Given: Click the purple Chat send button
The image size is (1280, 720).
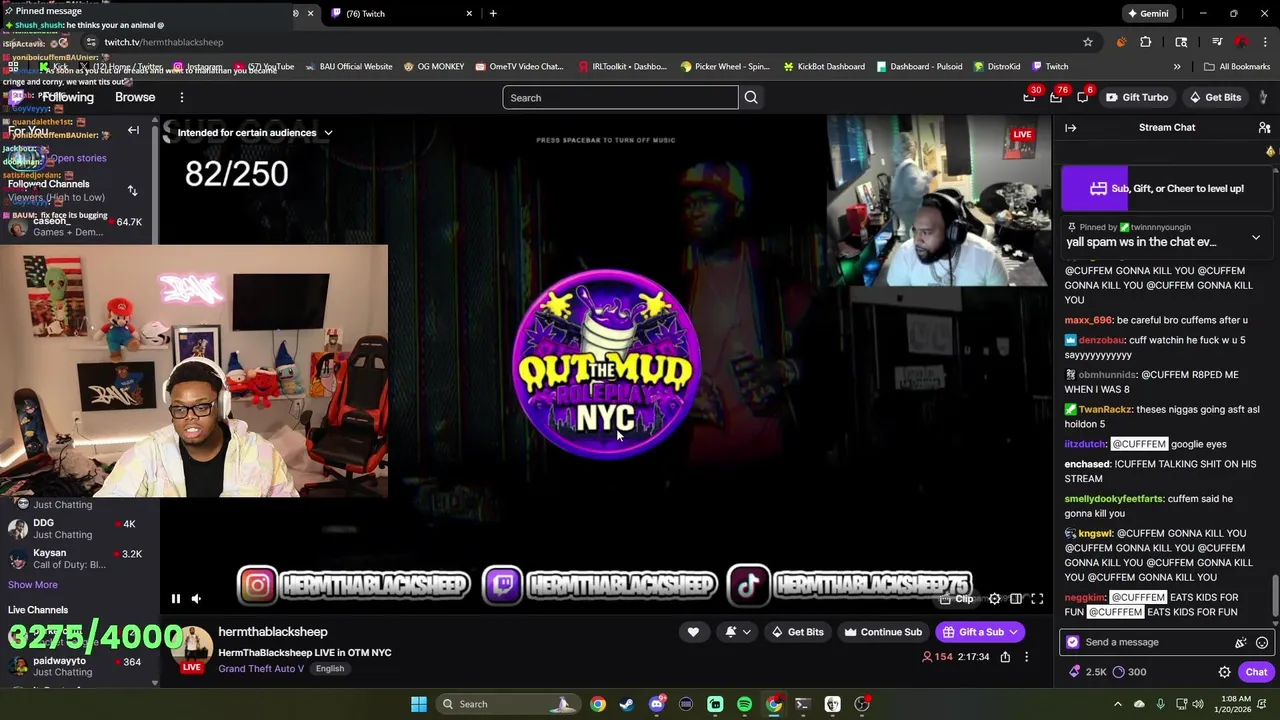Looking at the screenshot, I should 1256,672.
